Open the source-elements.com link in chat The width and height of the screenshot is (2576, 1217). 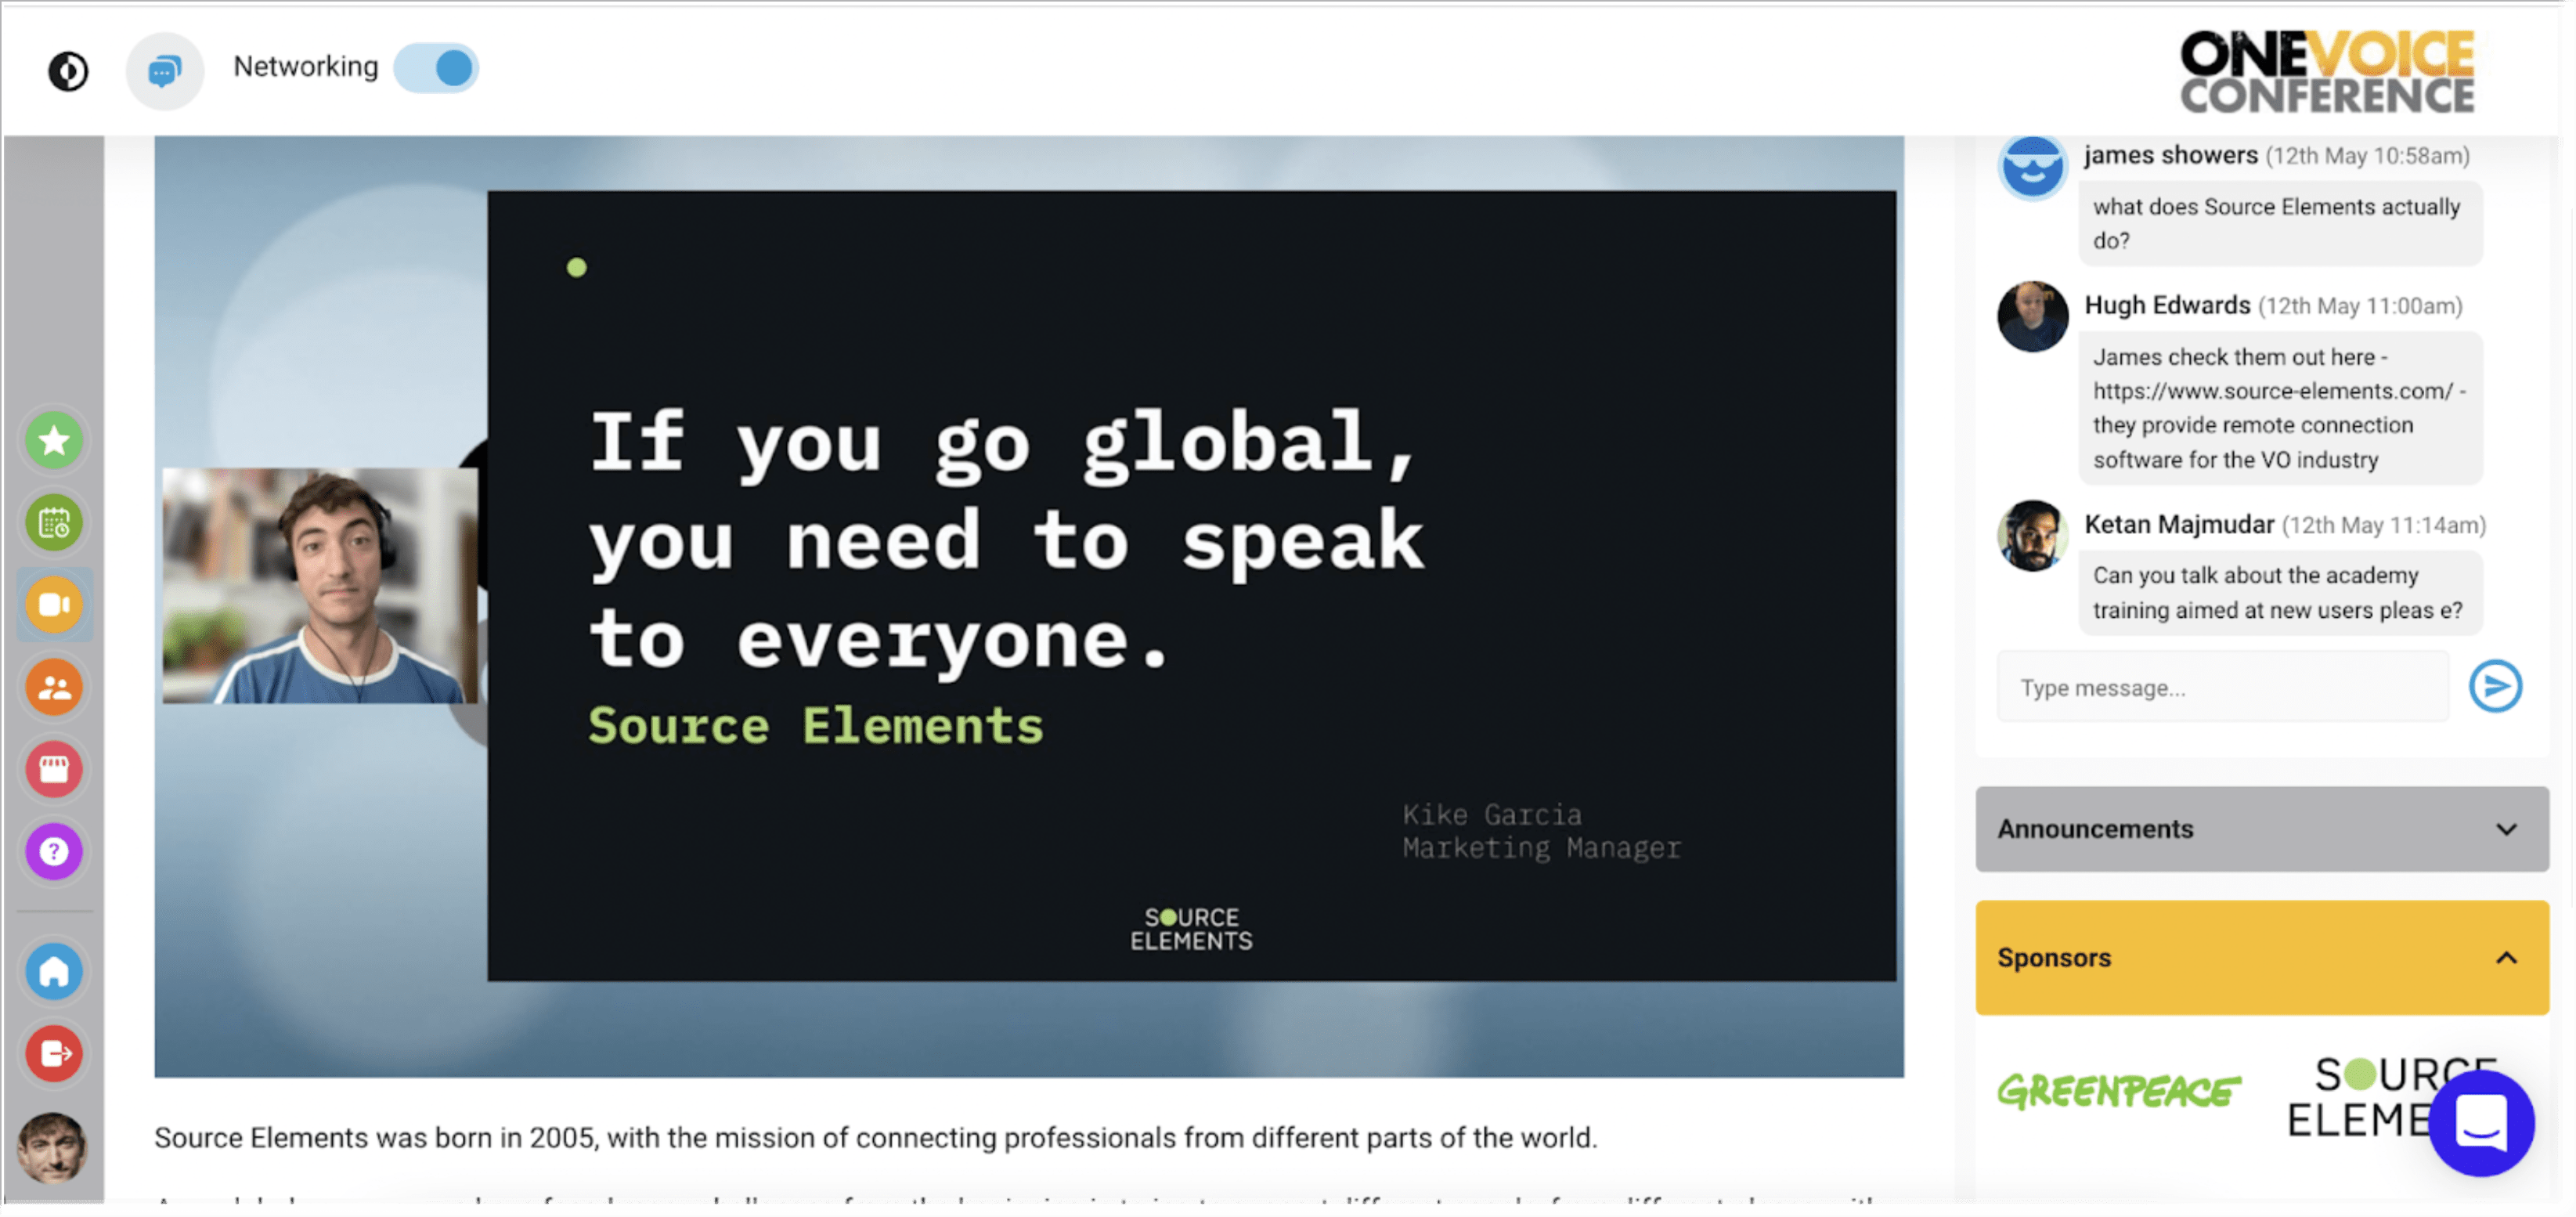(2272, 391)
